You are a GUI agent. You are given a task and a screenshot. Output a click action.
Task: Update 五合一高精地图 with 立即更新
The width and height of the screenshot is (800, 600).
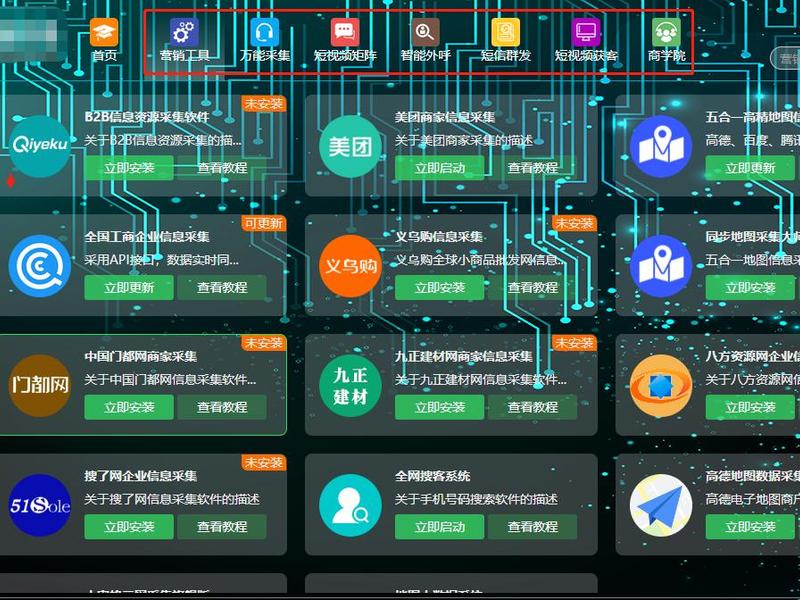[751, 168]
